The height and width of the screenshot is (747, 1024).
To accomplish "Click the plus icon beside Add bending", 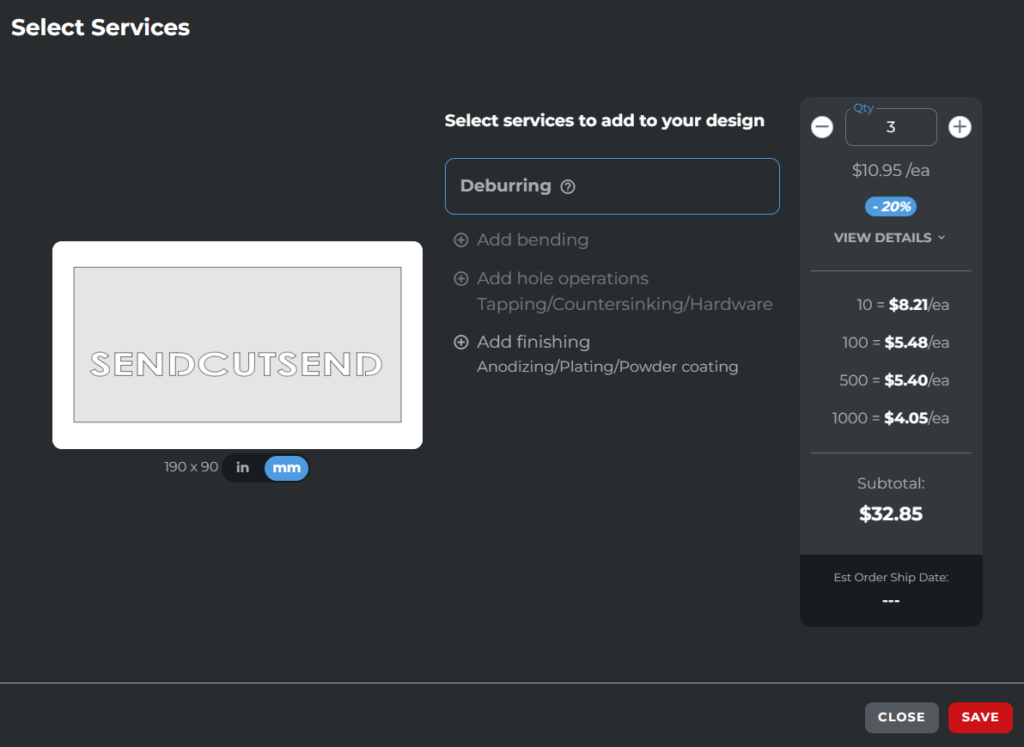I will pos(461,240).
